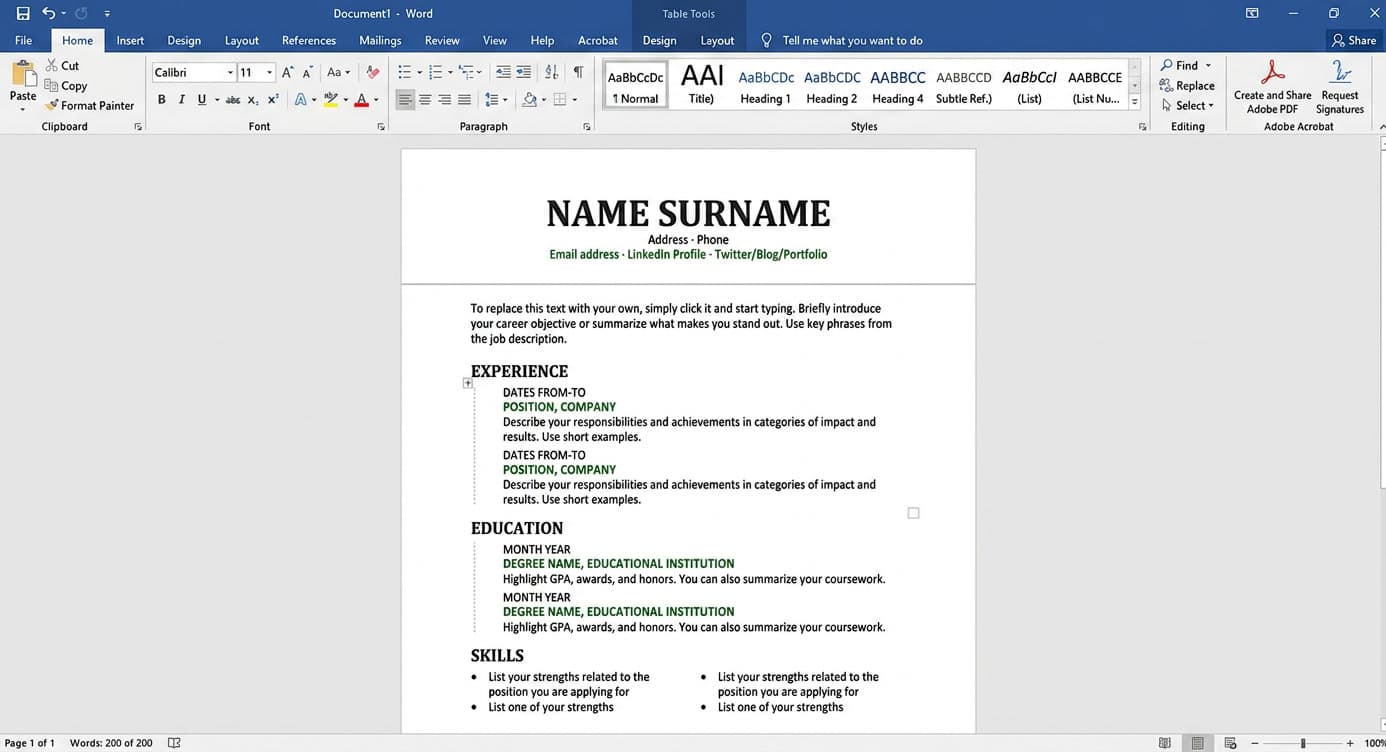Switch to the Review tab
1386x752 pixels.
[442, 40]
